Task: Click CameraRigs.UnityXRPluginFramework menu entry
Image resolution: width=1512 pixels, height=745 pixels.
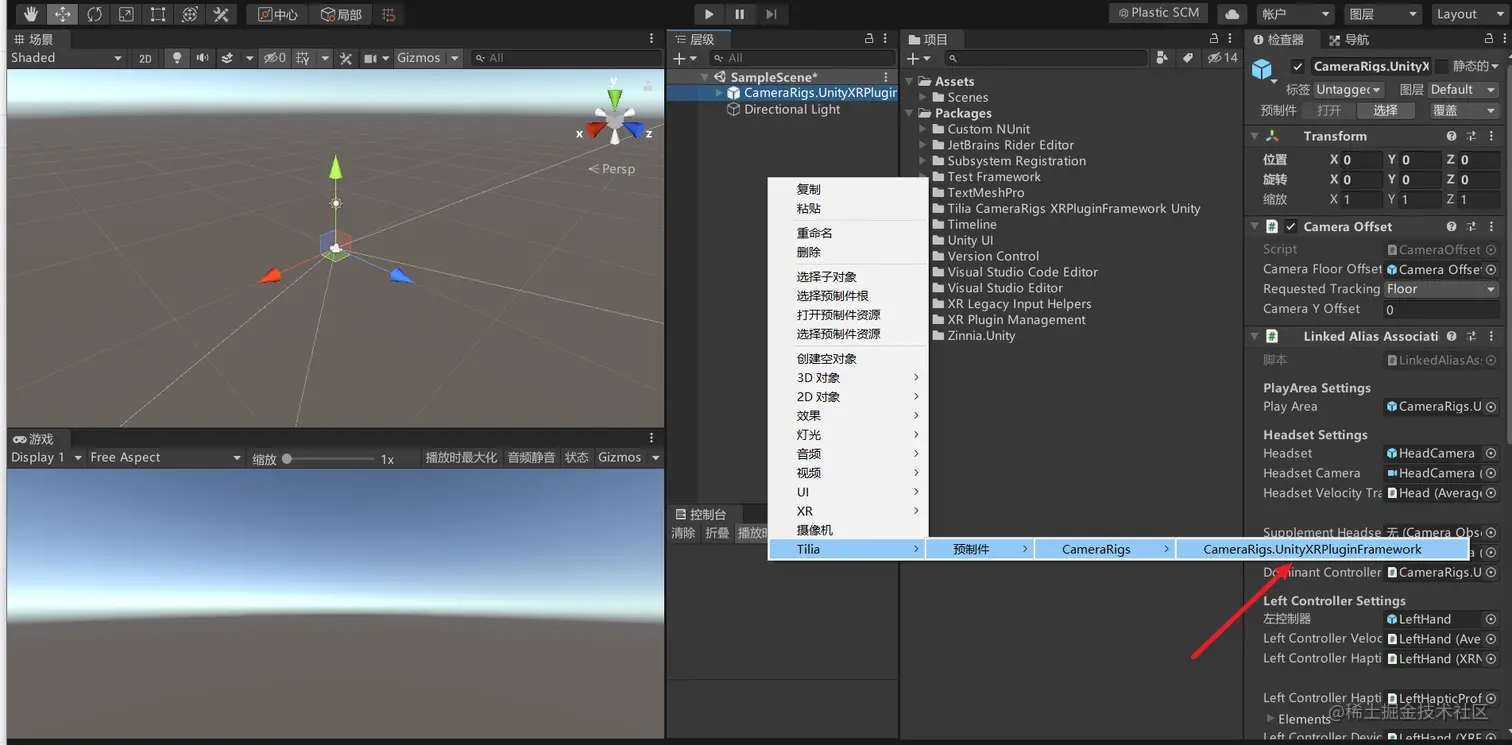Action: point(1320,549)
